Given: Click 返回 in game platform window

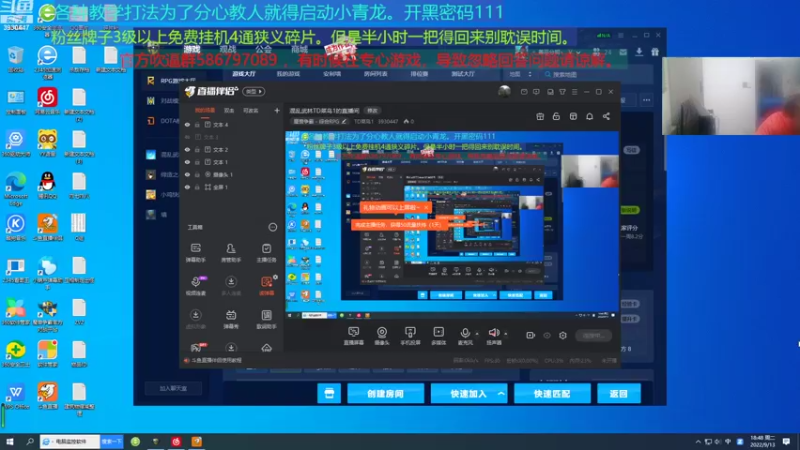Looking at the screenshot, I should [x=618, y=394].
